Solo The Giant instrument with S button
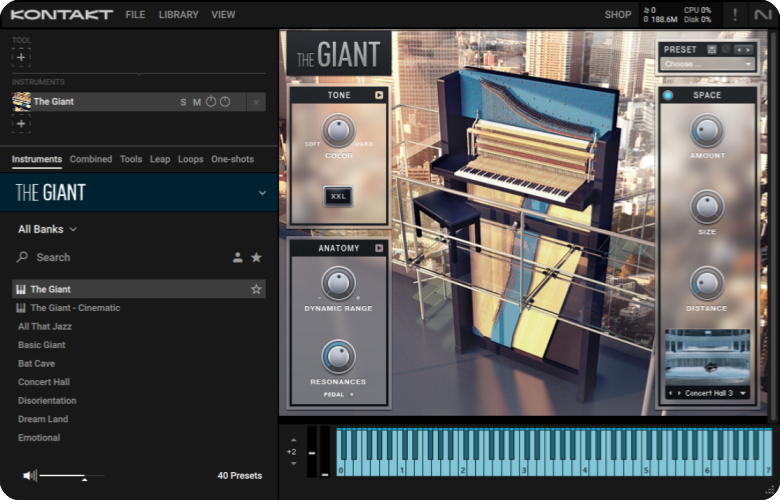The width and height of the screenshot is (780, 500). click(x=183, y=102)
